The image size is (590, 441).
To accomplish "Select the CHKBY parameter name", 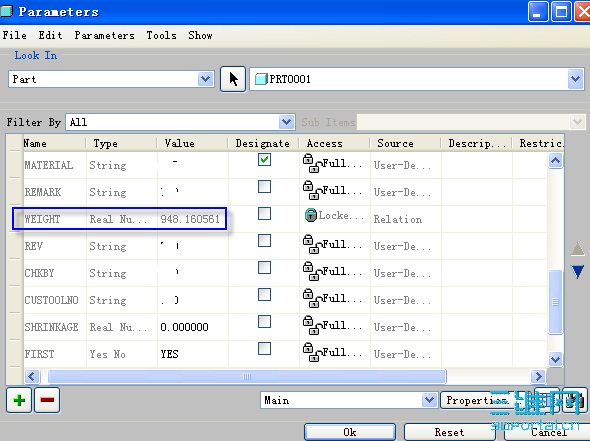I will coord(39,273).
